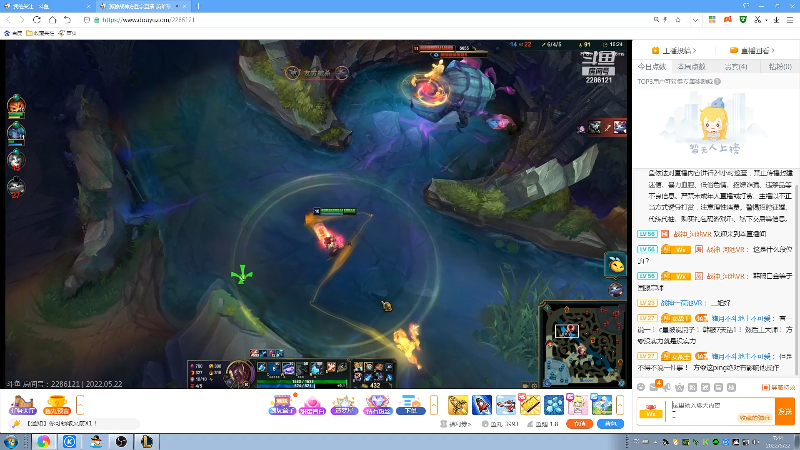Click the orange recharge button below gifts
Screen dimensions: 800x450
[x=579, y=423]
